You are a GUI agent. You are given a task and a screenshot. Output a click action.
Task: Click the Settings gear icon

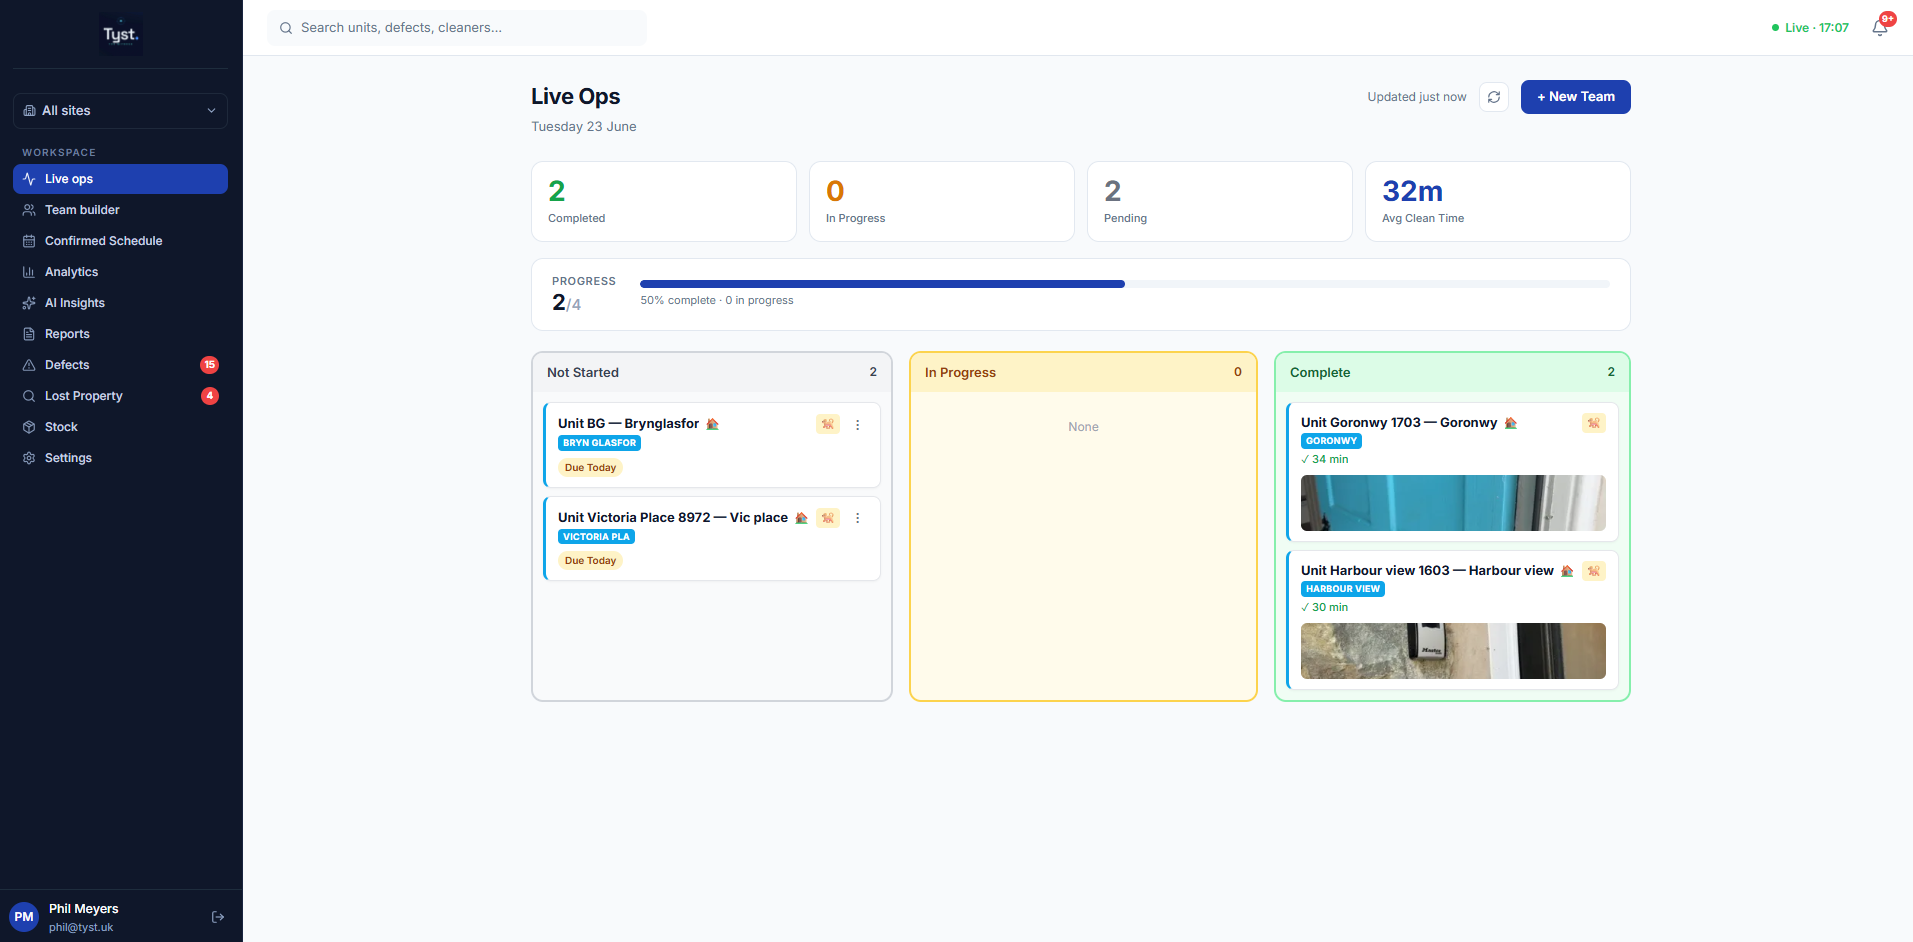pyautogui.click(x=29, y=458)
